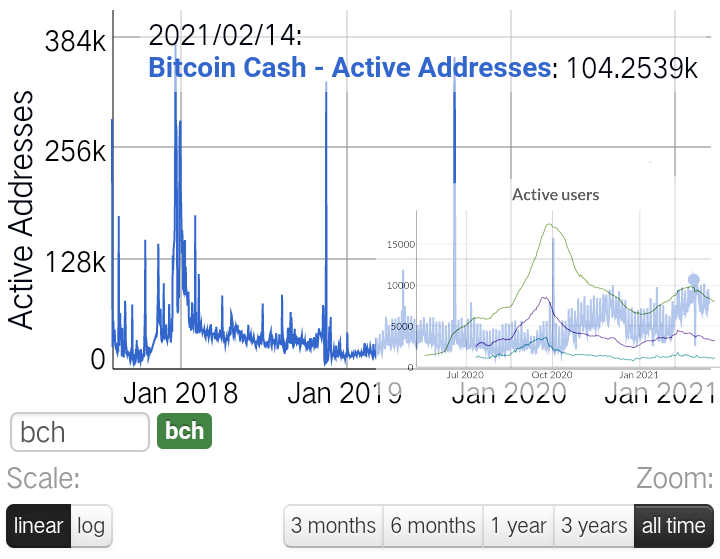Image resolution: width=720 pixels, height=559 pixels.
Task: Click the Jan 2020 x-axis label
Action: 509,393
